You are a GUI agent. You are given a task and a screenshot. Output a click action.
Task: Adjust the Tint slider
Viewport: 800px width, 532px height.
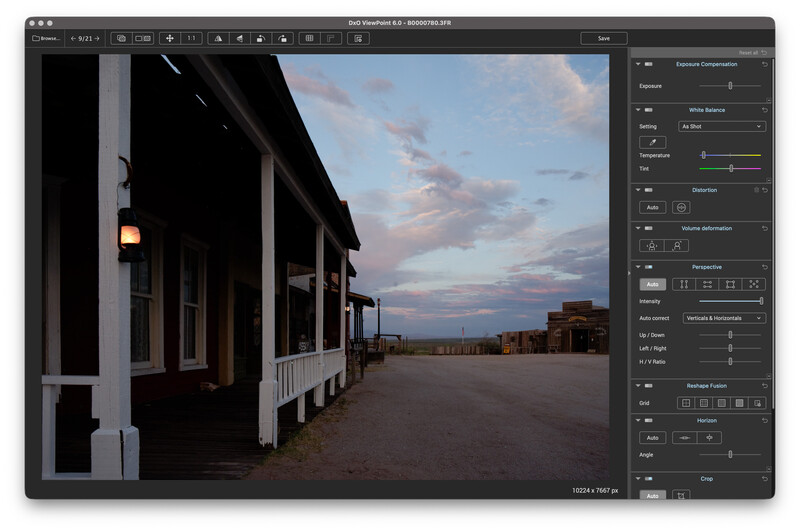[x=730, y=168]
